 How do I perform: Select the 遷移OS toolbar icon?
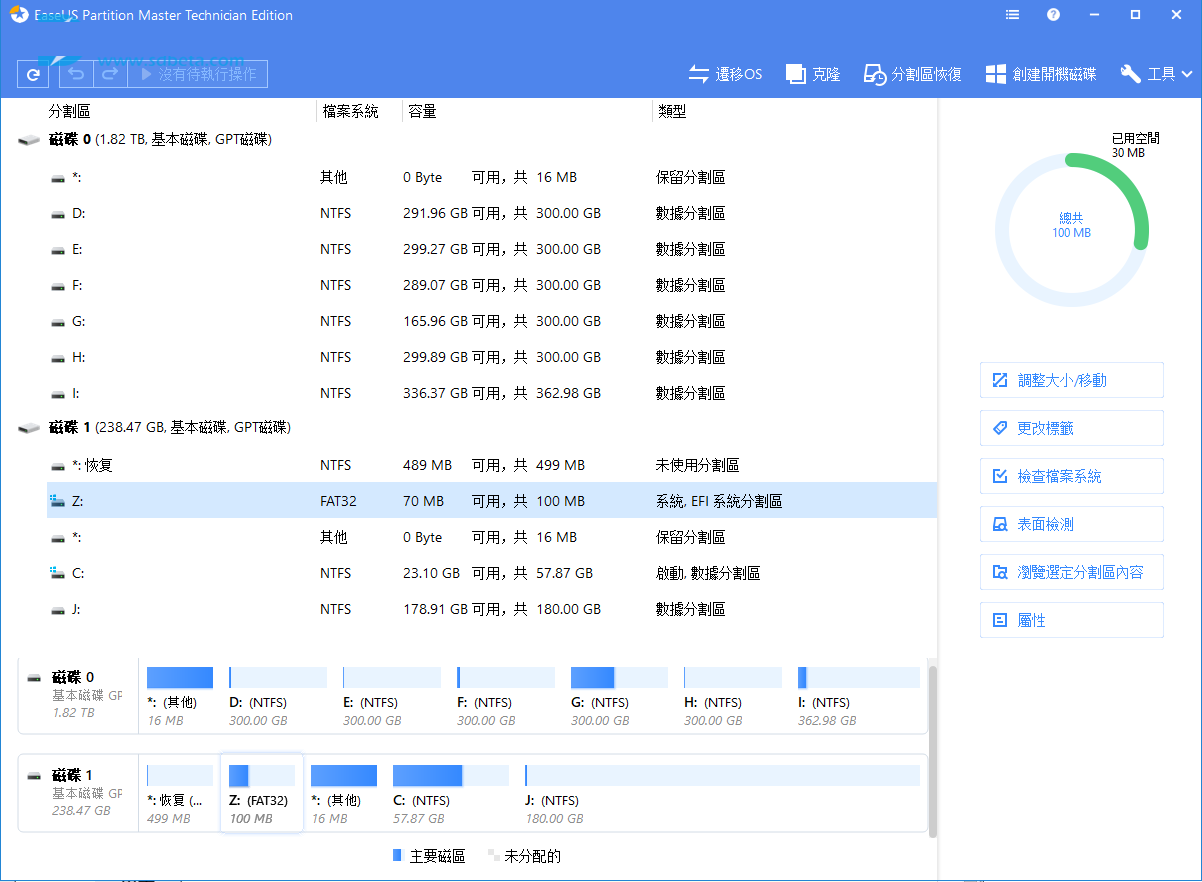click(724, 73)
